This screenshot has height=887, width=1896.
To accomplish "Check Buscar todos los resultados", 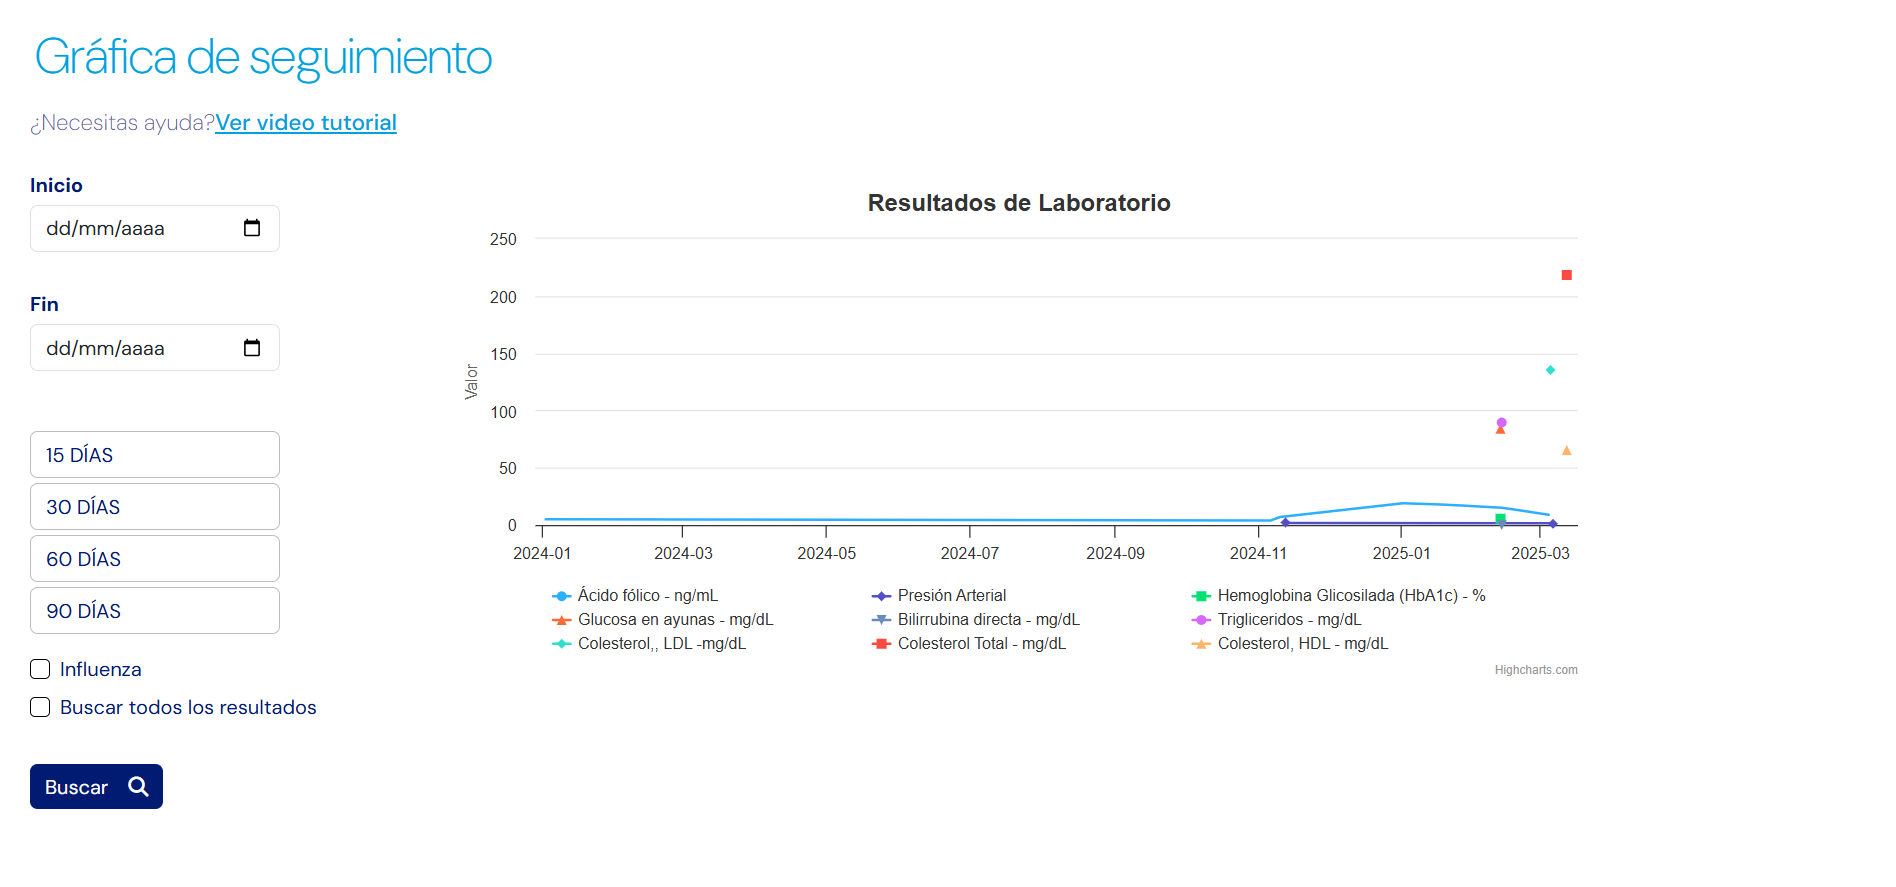I will tap(40, 707).
